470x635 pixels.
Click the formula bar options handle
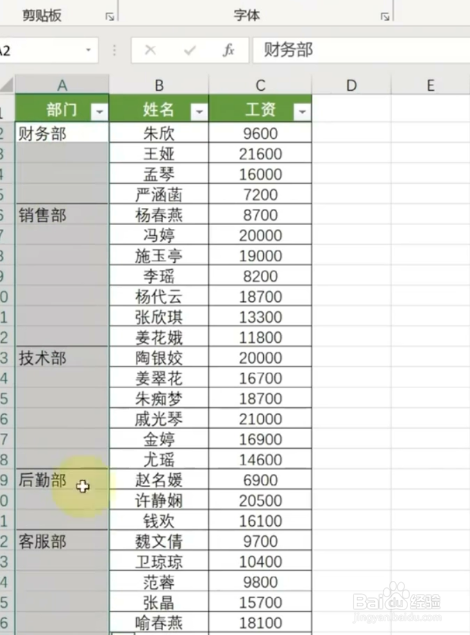pyautogui.click(x=115, y=50)
